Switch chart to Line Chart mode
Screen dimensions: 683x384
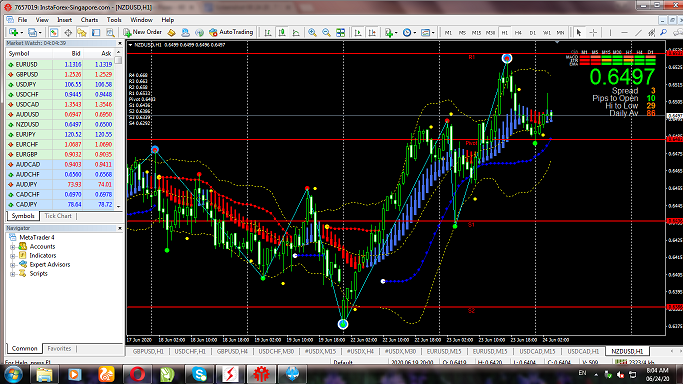(296, 33)
